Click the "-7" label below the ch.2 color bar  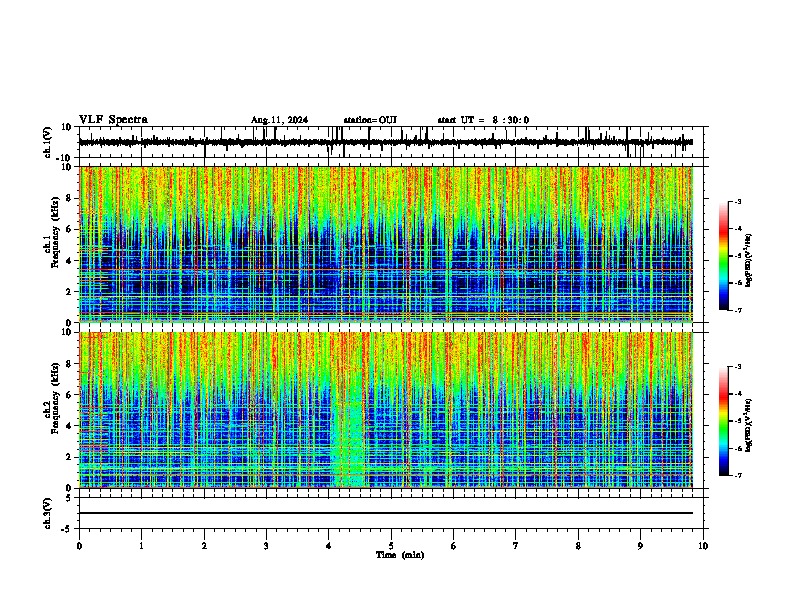[737, 475]
